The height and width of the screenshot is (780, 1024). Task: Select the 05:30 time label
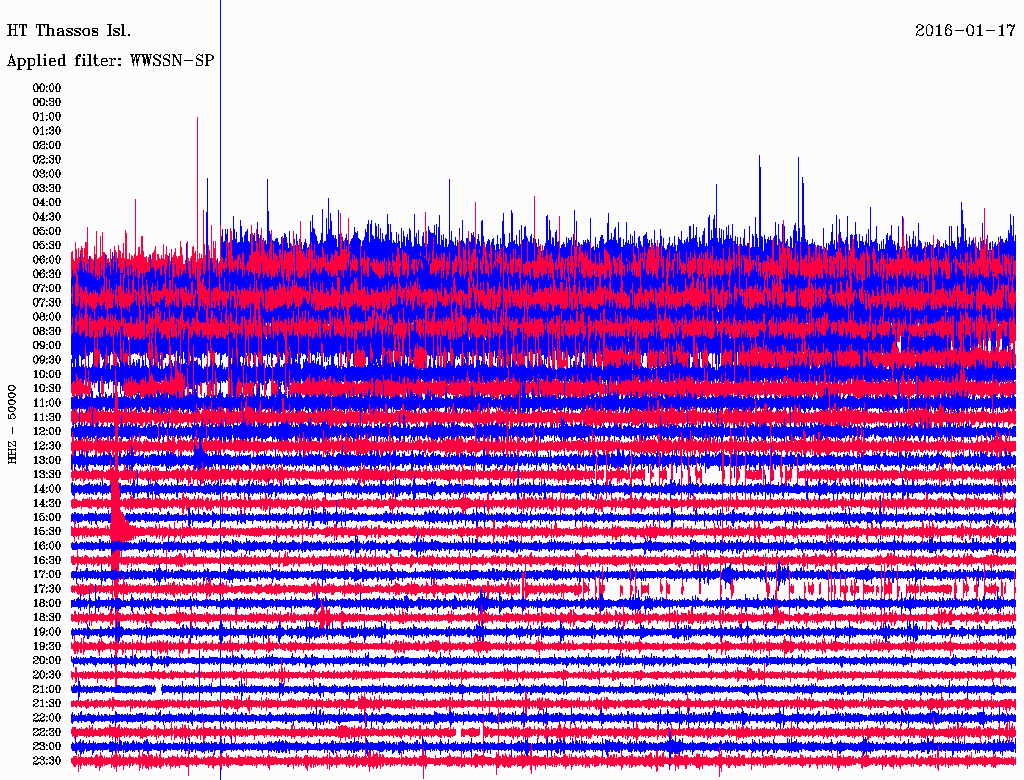[x=47, y=246]
